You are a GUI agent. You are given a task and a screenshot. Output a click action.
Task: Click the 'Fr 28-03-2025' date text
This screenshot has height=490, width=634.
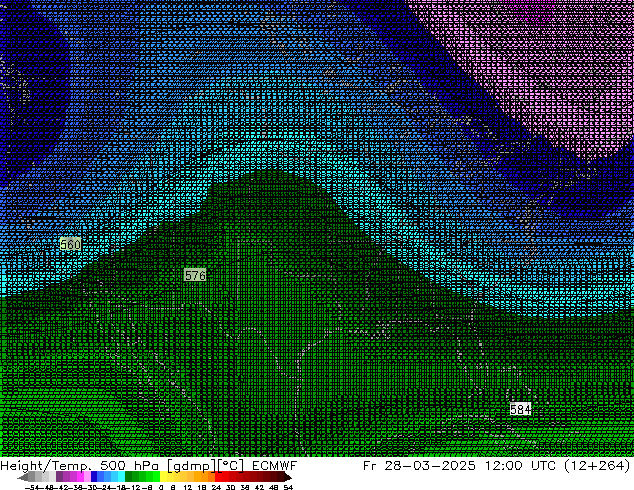(x=419, y=466)
